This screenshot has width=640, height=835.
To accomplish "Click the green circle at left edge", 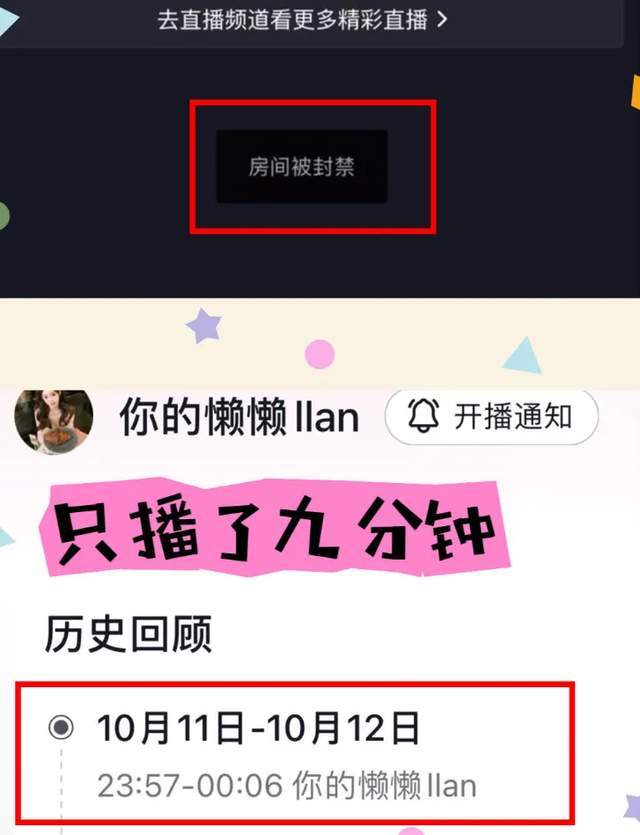I will point(4,216).
